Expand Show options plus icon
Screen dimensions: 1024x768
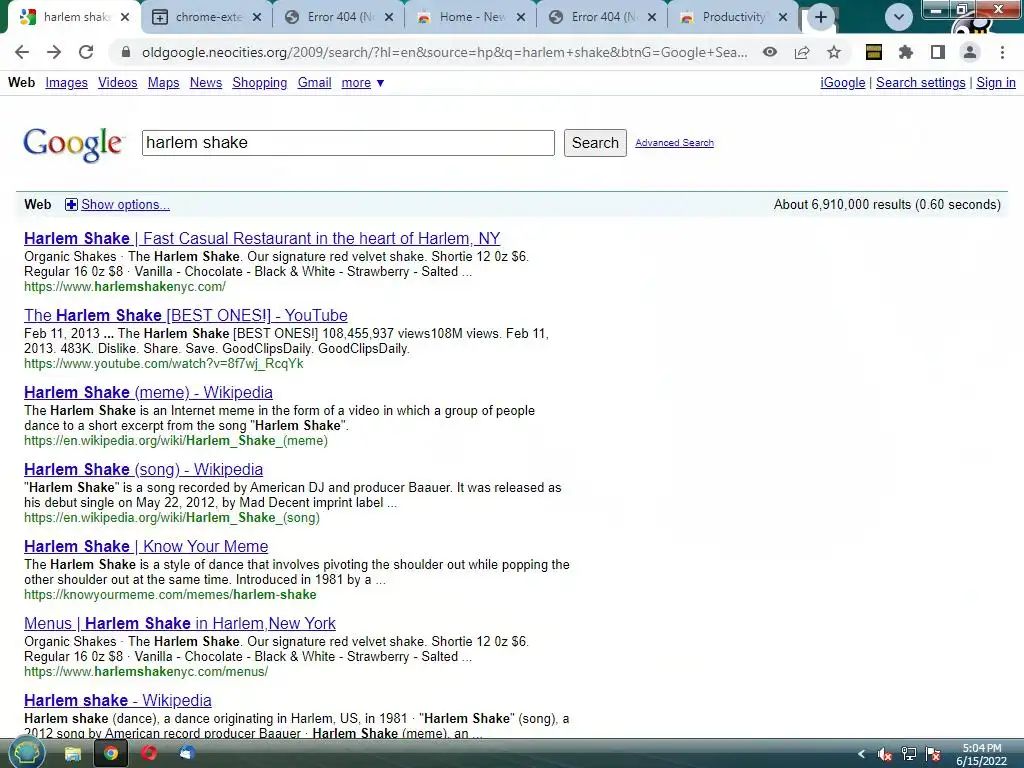[71, 205]
